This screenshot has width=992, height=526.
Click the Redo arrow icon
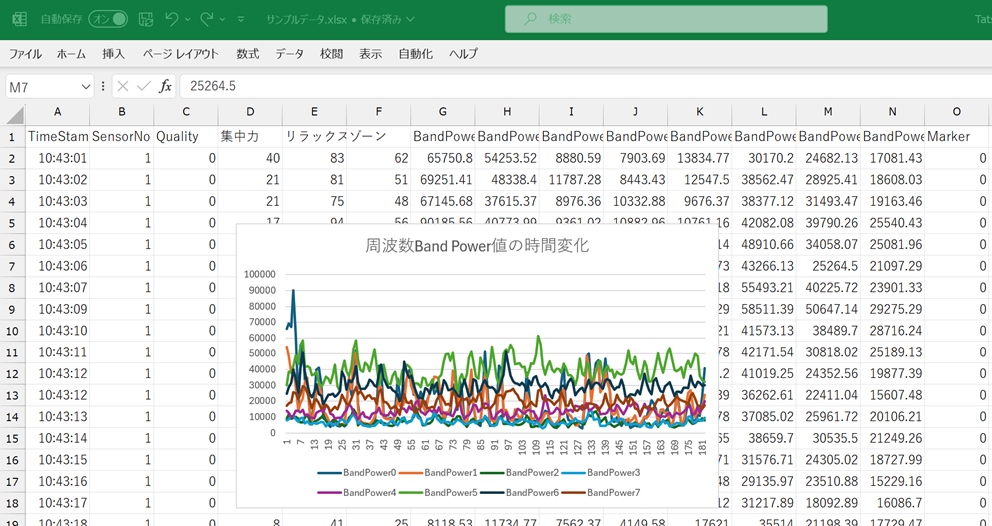point(207,19)
